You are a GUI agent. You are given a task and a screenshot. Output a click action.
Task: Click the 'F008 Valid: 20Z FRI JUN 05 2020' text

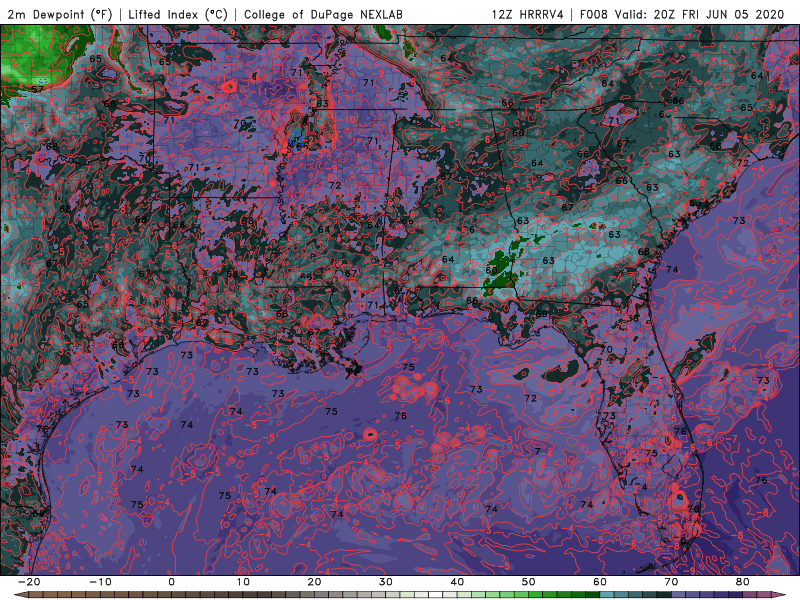[x=682, y=14]
